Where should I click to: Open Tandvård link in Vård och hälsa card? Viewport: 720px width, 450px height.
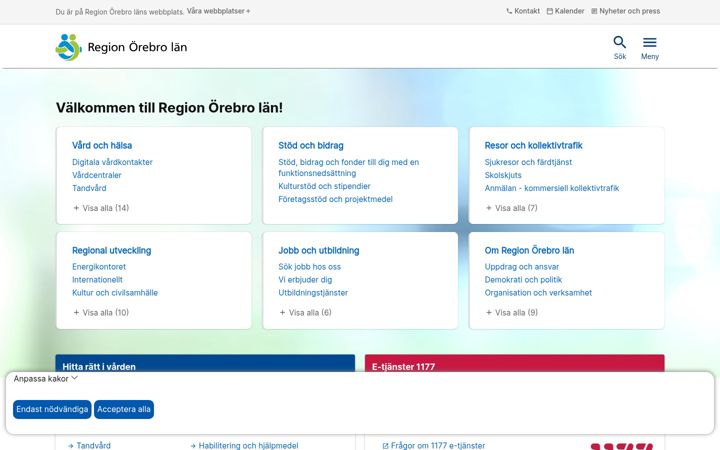[89, 188]
